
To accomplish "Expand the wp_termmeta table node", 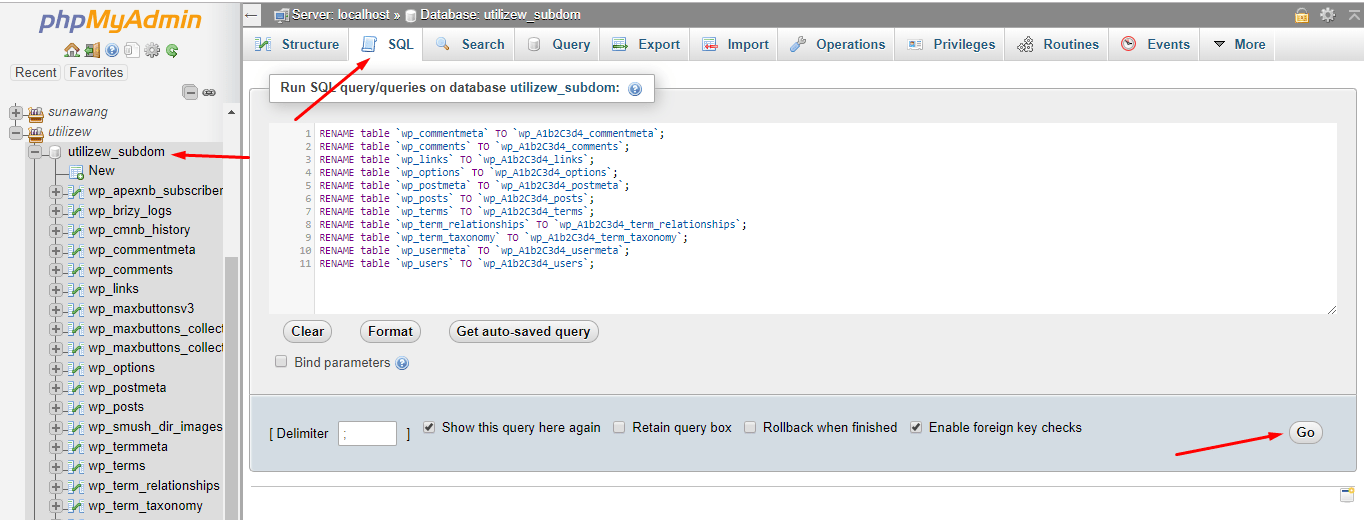I will click(56, 446).
